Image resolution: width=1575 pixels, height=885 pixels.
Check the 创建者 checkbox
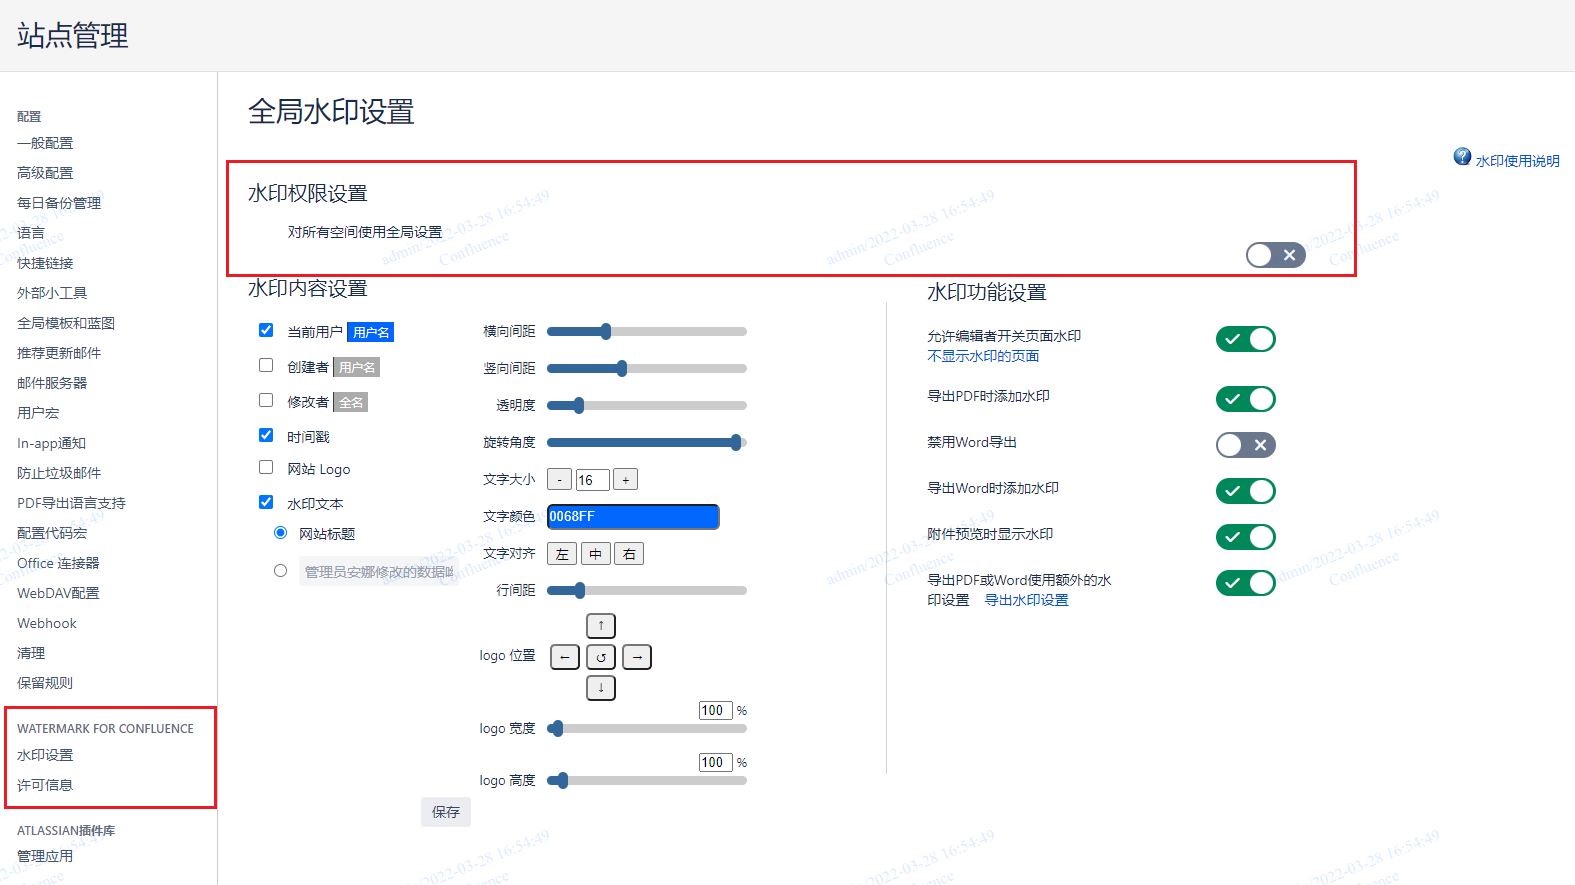pos(266,366)
